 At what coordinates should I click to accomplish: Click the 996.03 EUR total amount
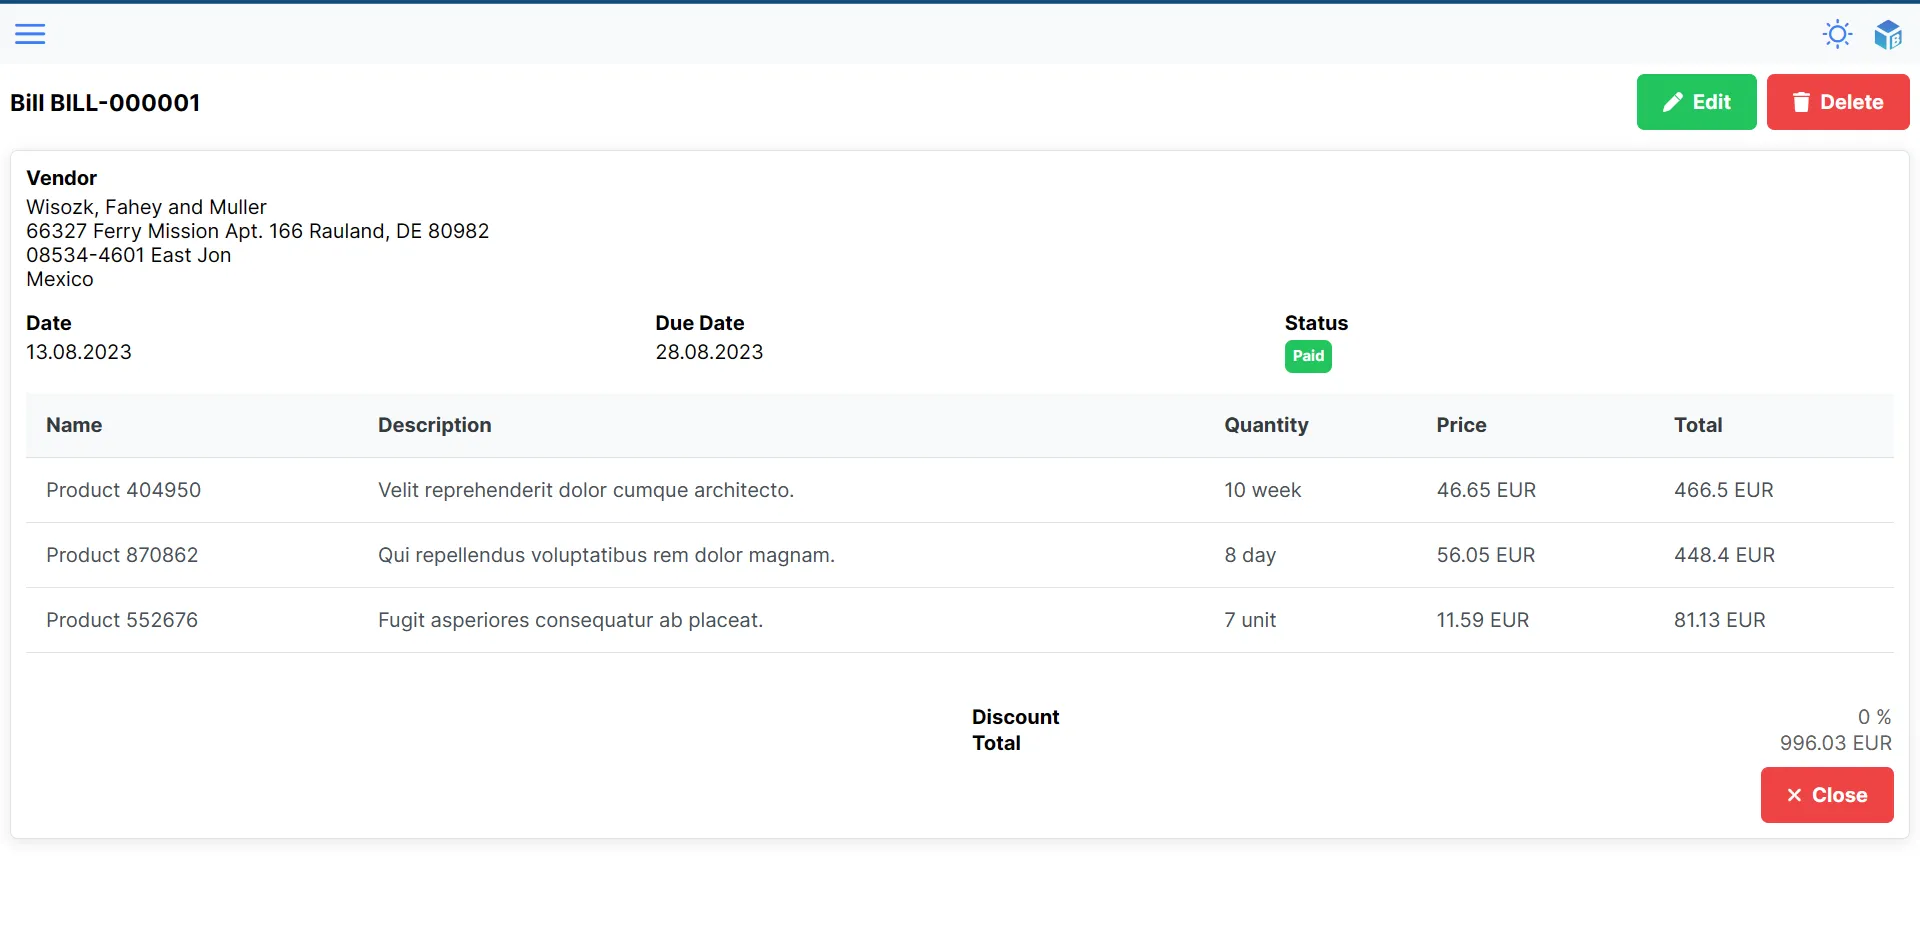coord(1835,743)
